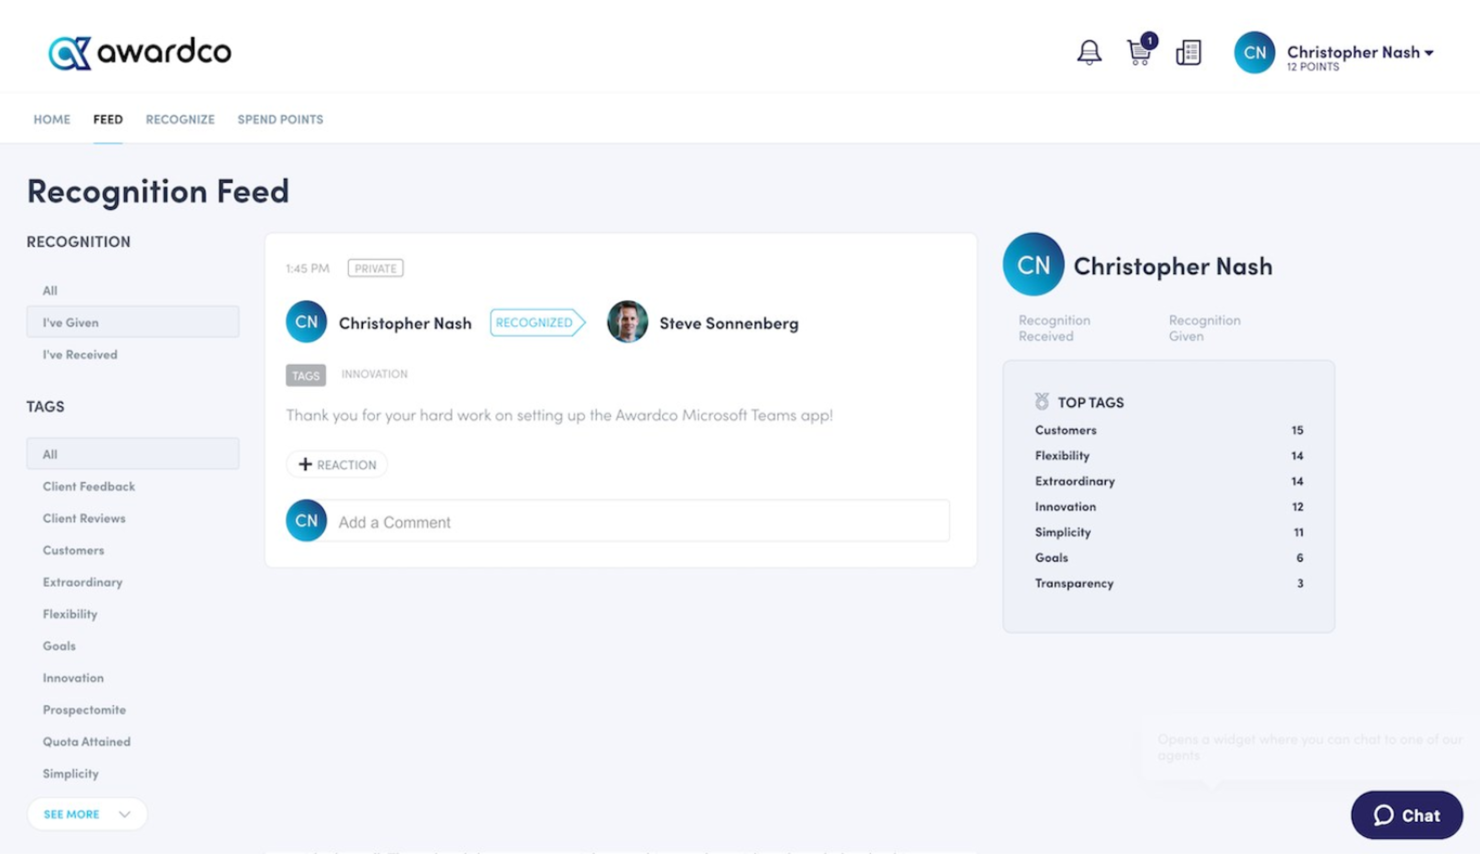Select All under Tags filter

[133, 454]
